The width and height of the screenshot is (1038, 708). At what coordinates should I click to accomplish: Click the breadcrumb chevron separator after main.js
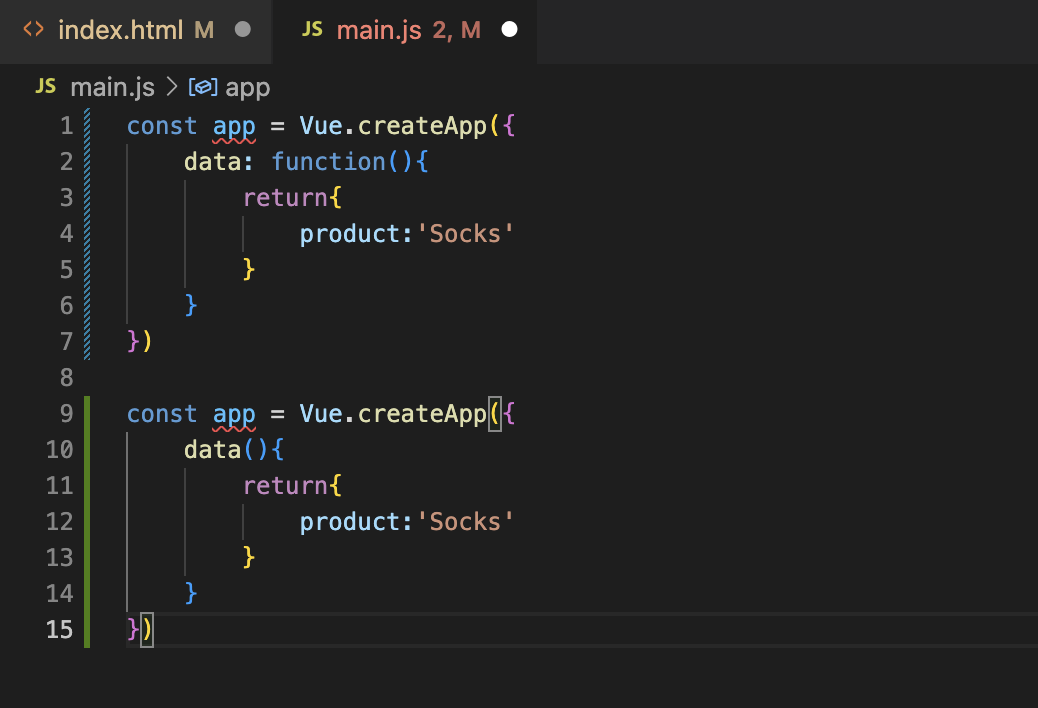pyautogui.click(x=172, y=87)
